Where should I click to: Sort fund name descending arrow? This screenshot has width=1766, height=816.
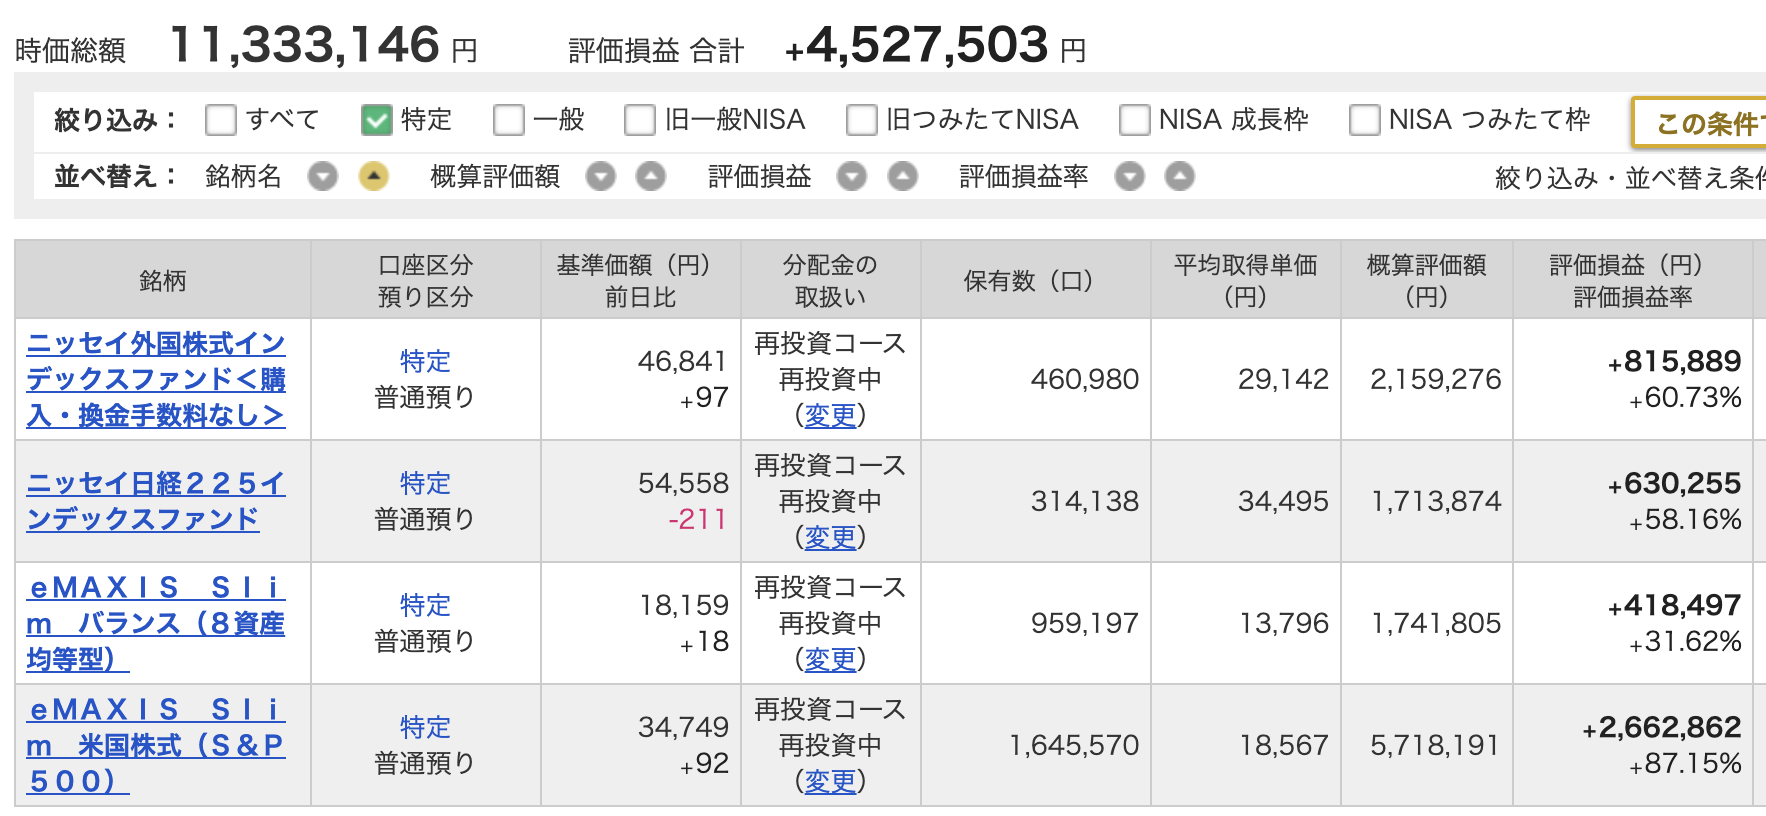pyautogui.click(x=322, y=177)
